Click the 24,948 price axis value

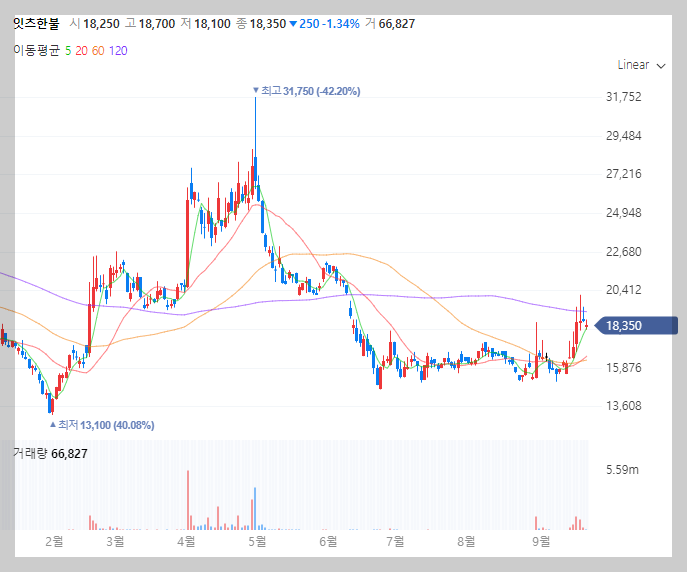coord(623,213)
